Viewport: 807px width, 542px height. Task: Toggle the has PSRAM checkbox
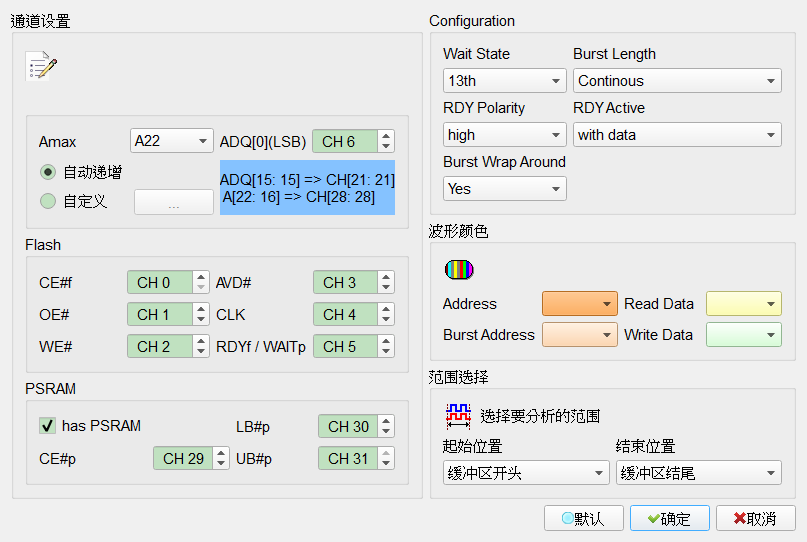click(x=47, y=426)
